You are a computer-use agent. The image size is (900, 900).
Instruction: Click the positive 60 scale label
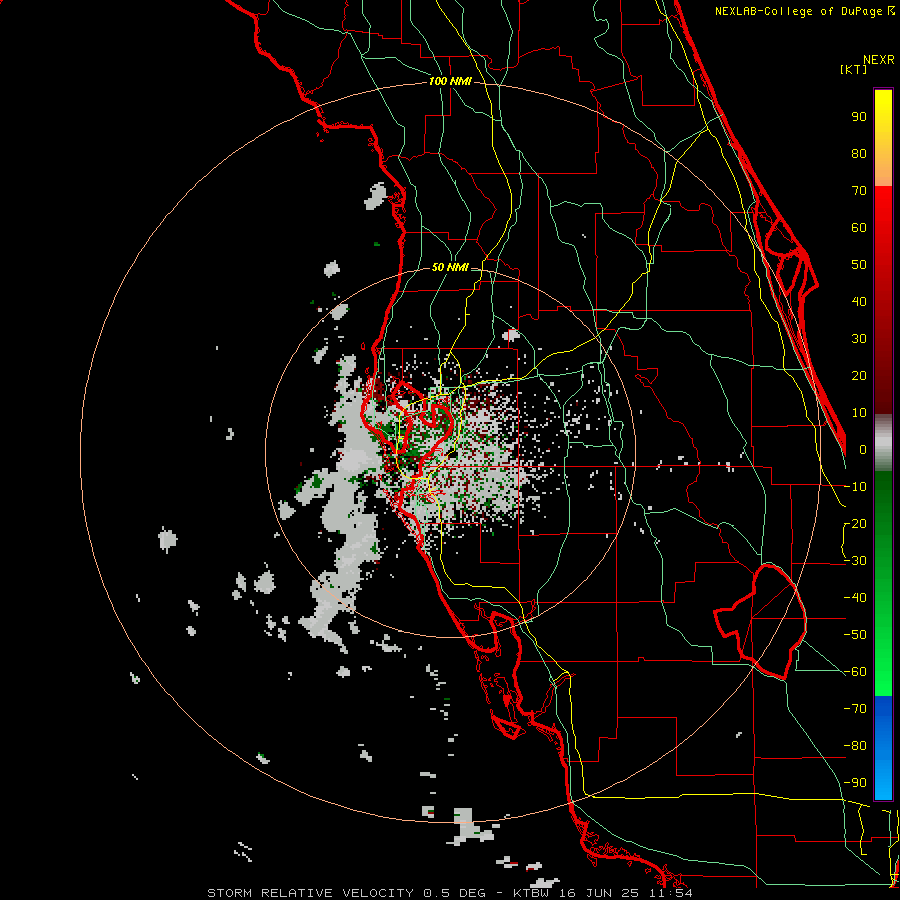point(859,228)
